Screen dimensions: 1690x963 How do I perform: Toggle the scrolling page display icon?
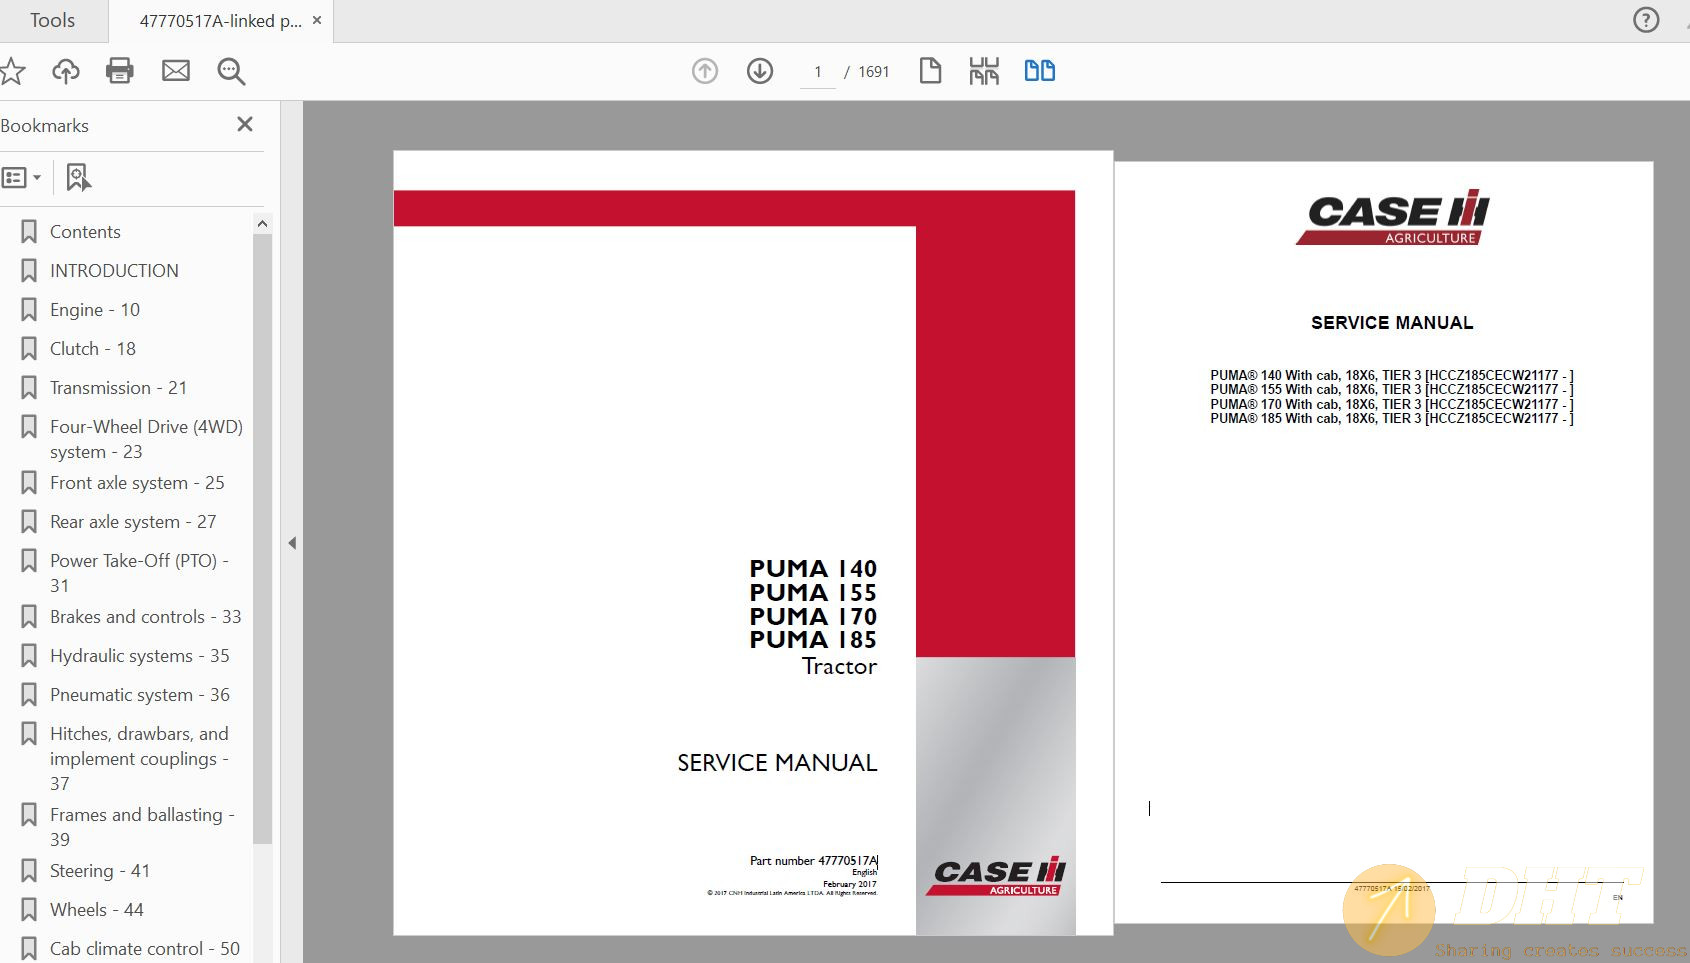point(984,71)
